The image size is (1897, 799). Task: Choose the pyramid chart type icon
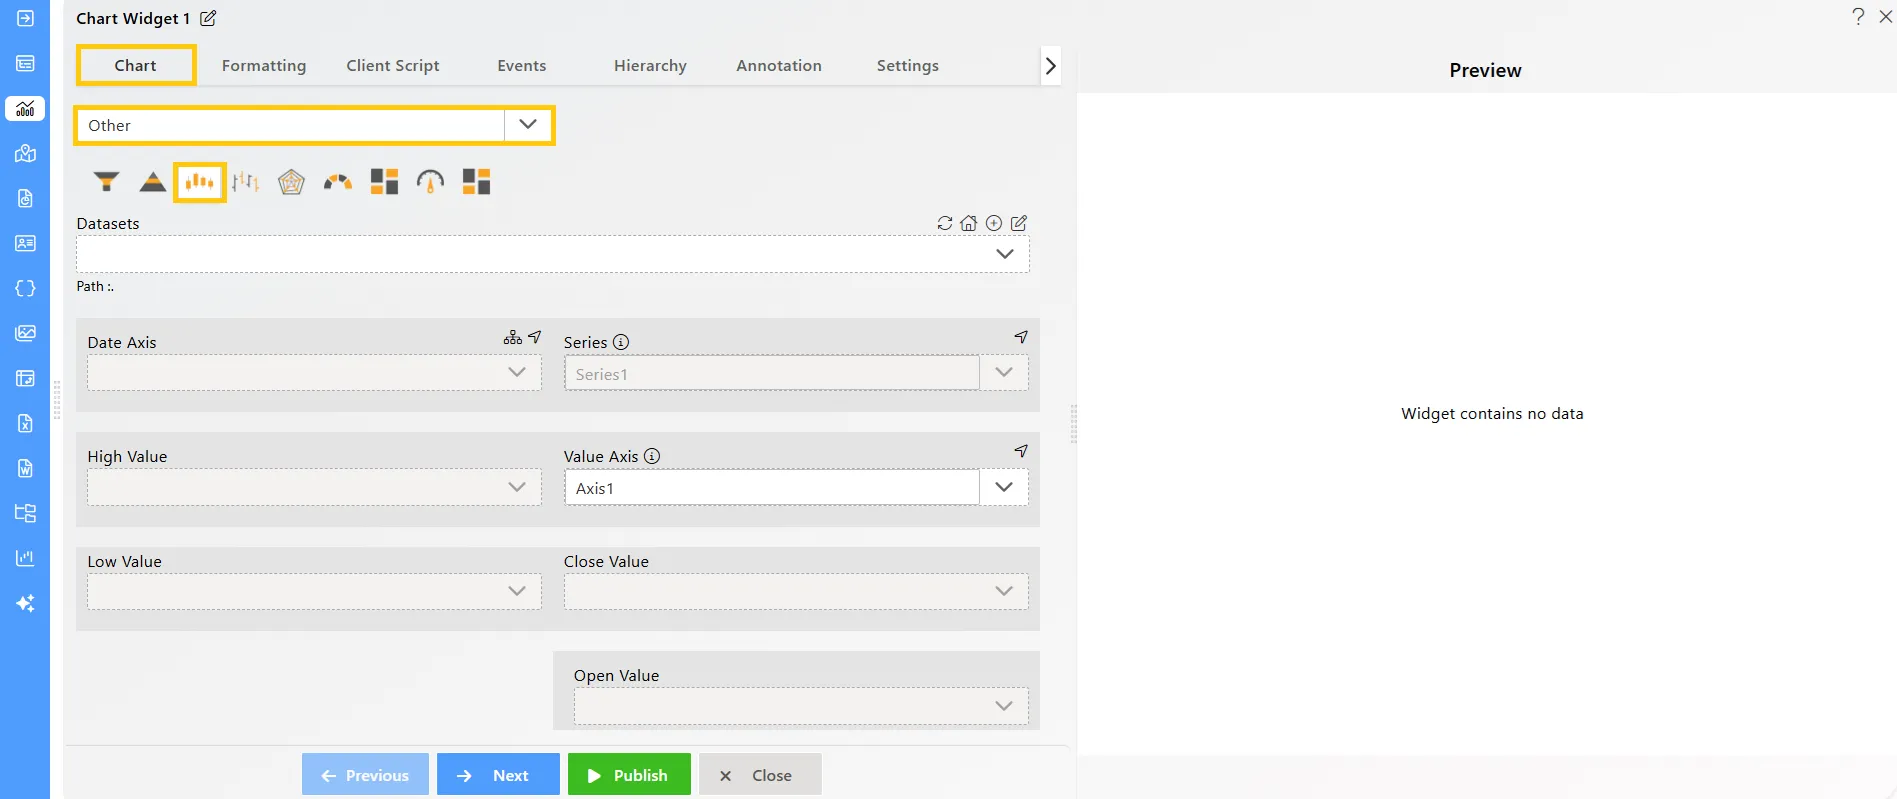[x=152, y=182]
